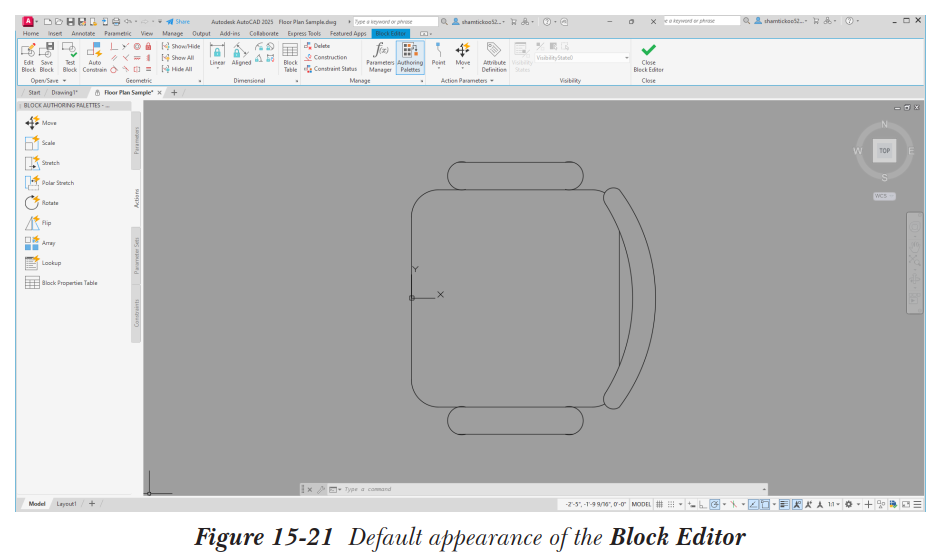Toggle snap mode in status bar
The image size is (937, 557).
pos(671,504)
